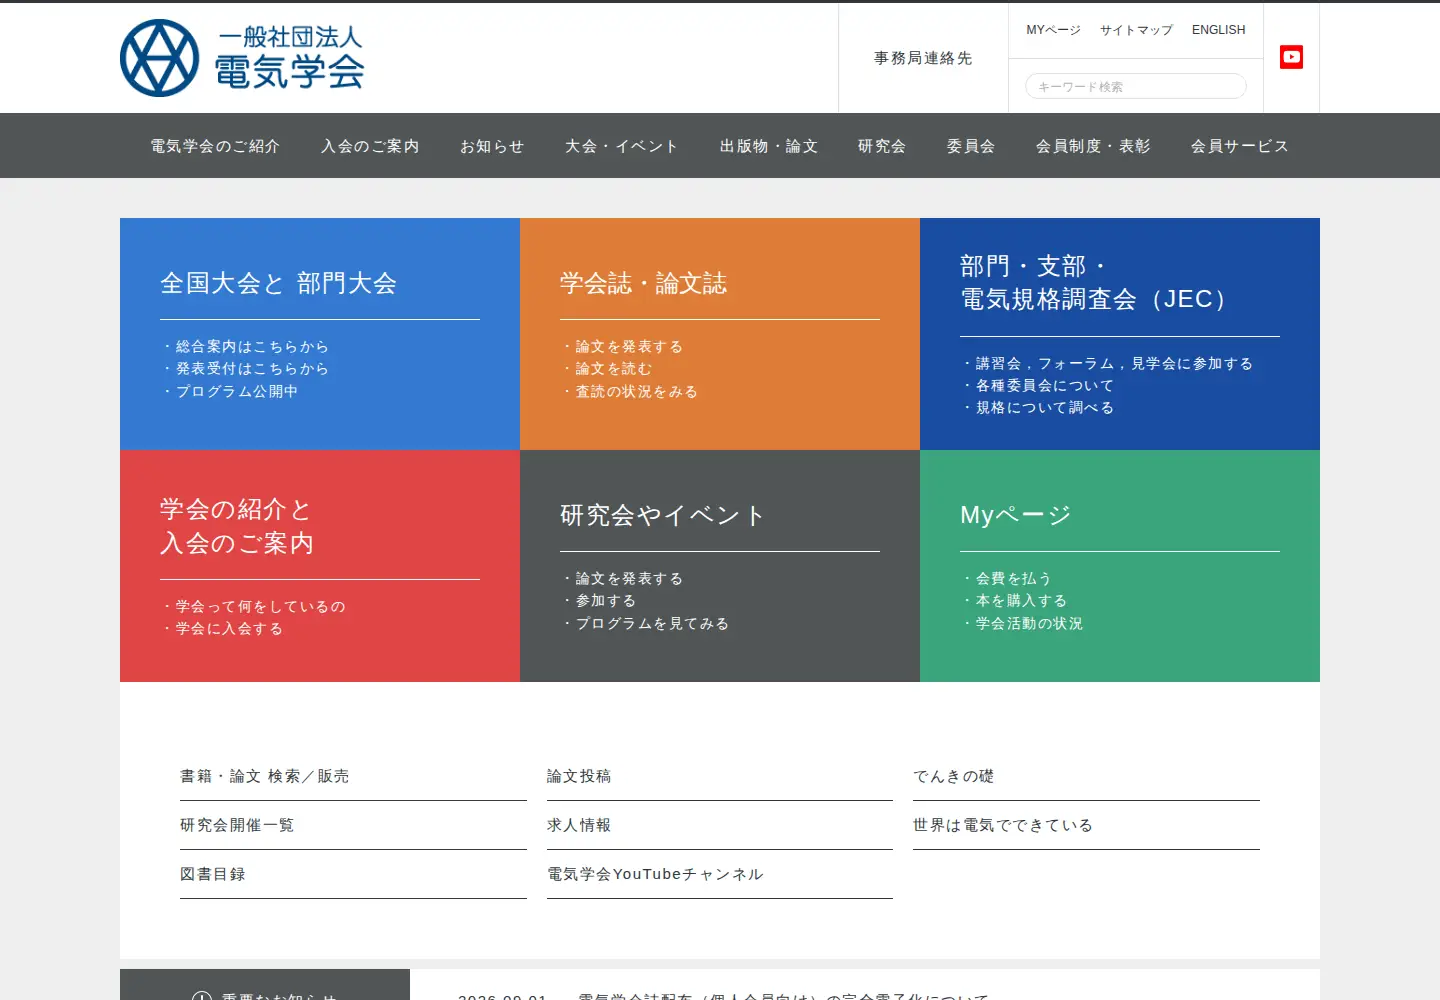Screen dimensions: 1440x1000
Task: Open 図書目録
Action: [353, 874]
